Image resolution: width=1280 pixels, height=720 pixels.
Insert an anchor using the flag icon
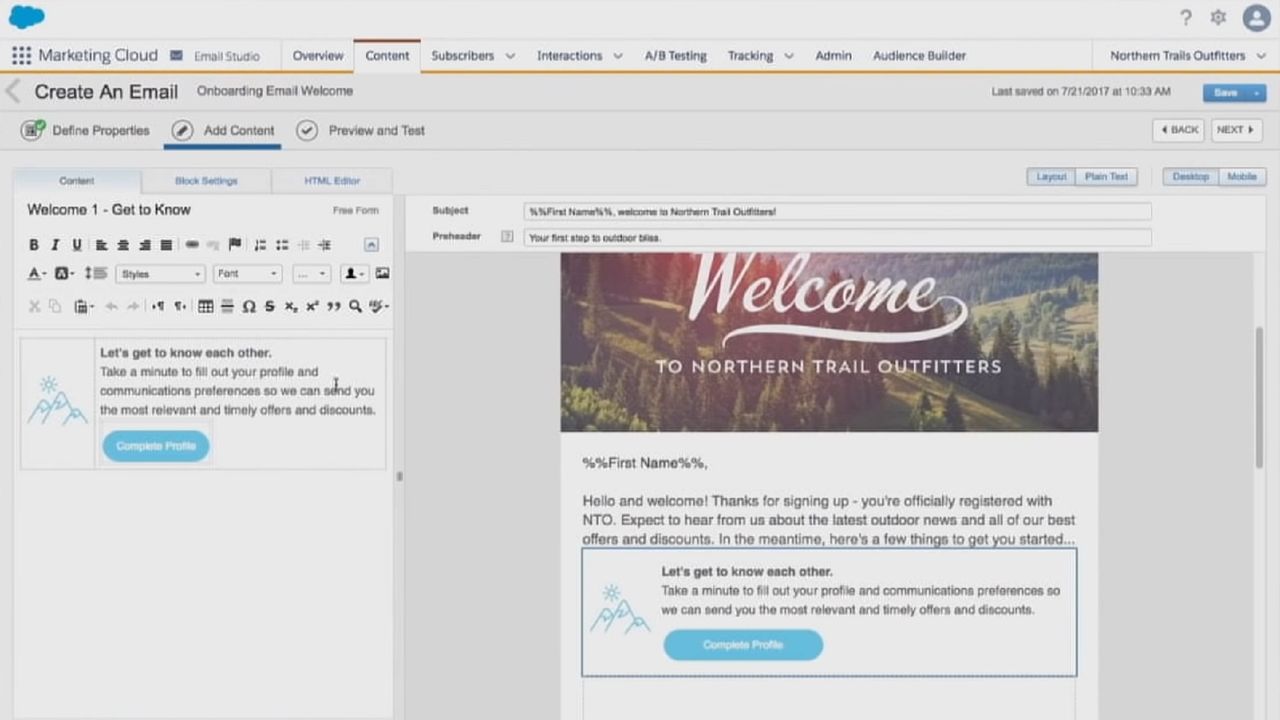coord(235,245)
